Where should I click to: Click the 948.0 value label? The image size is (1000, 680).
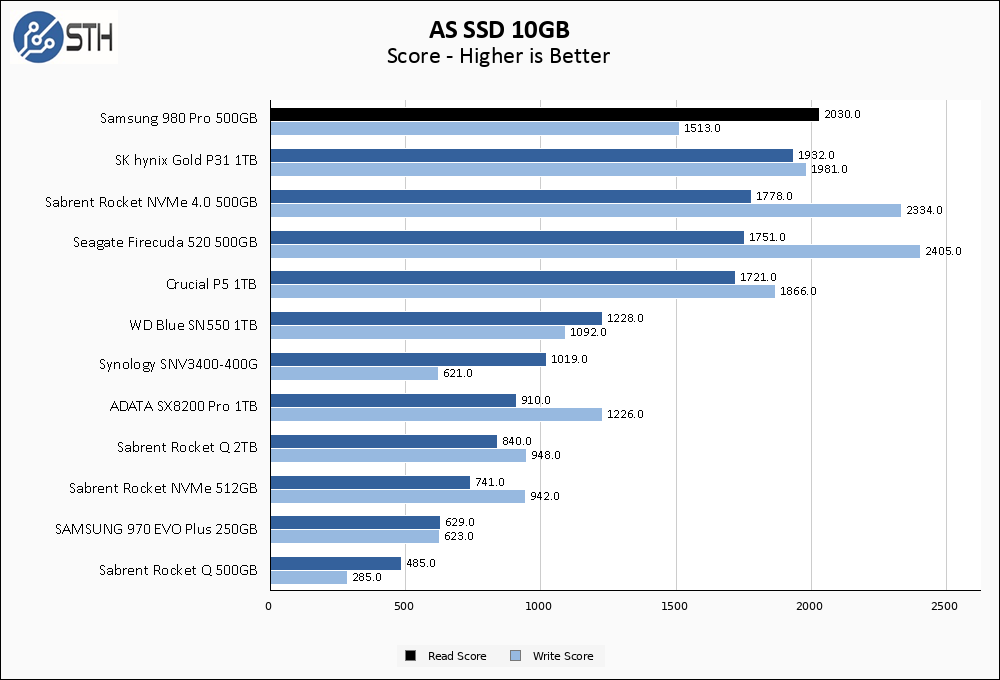pyautogui.click(x=546, y=455)
